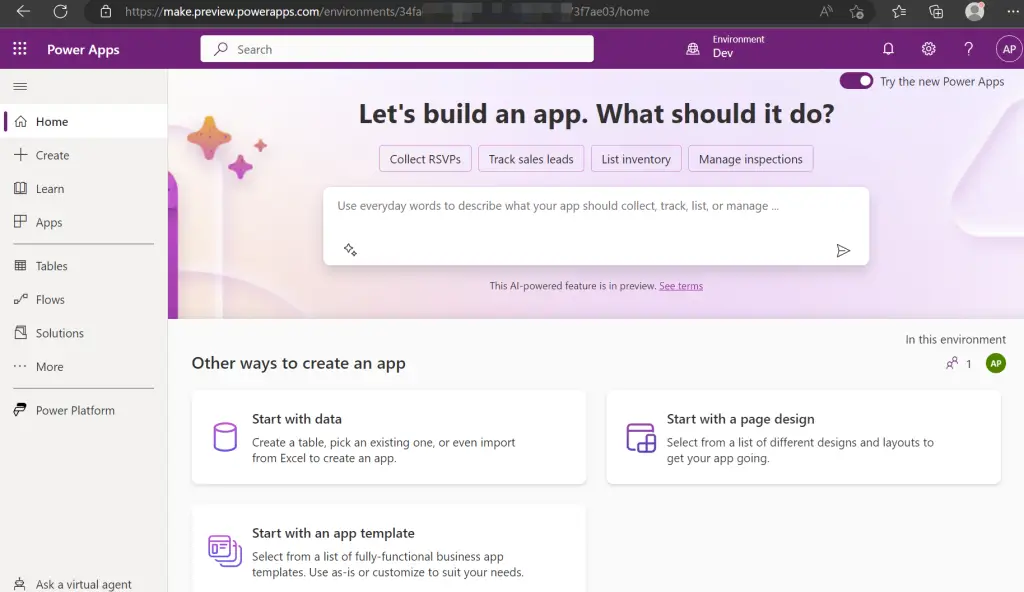Expand the More navigation item

tap(84, 367)
